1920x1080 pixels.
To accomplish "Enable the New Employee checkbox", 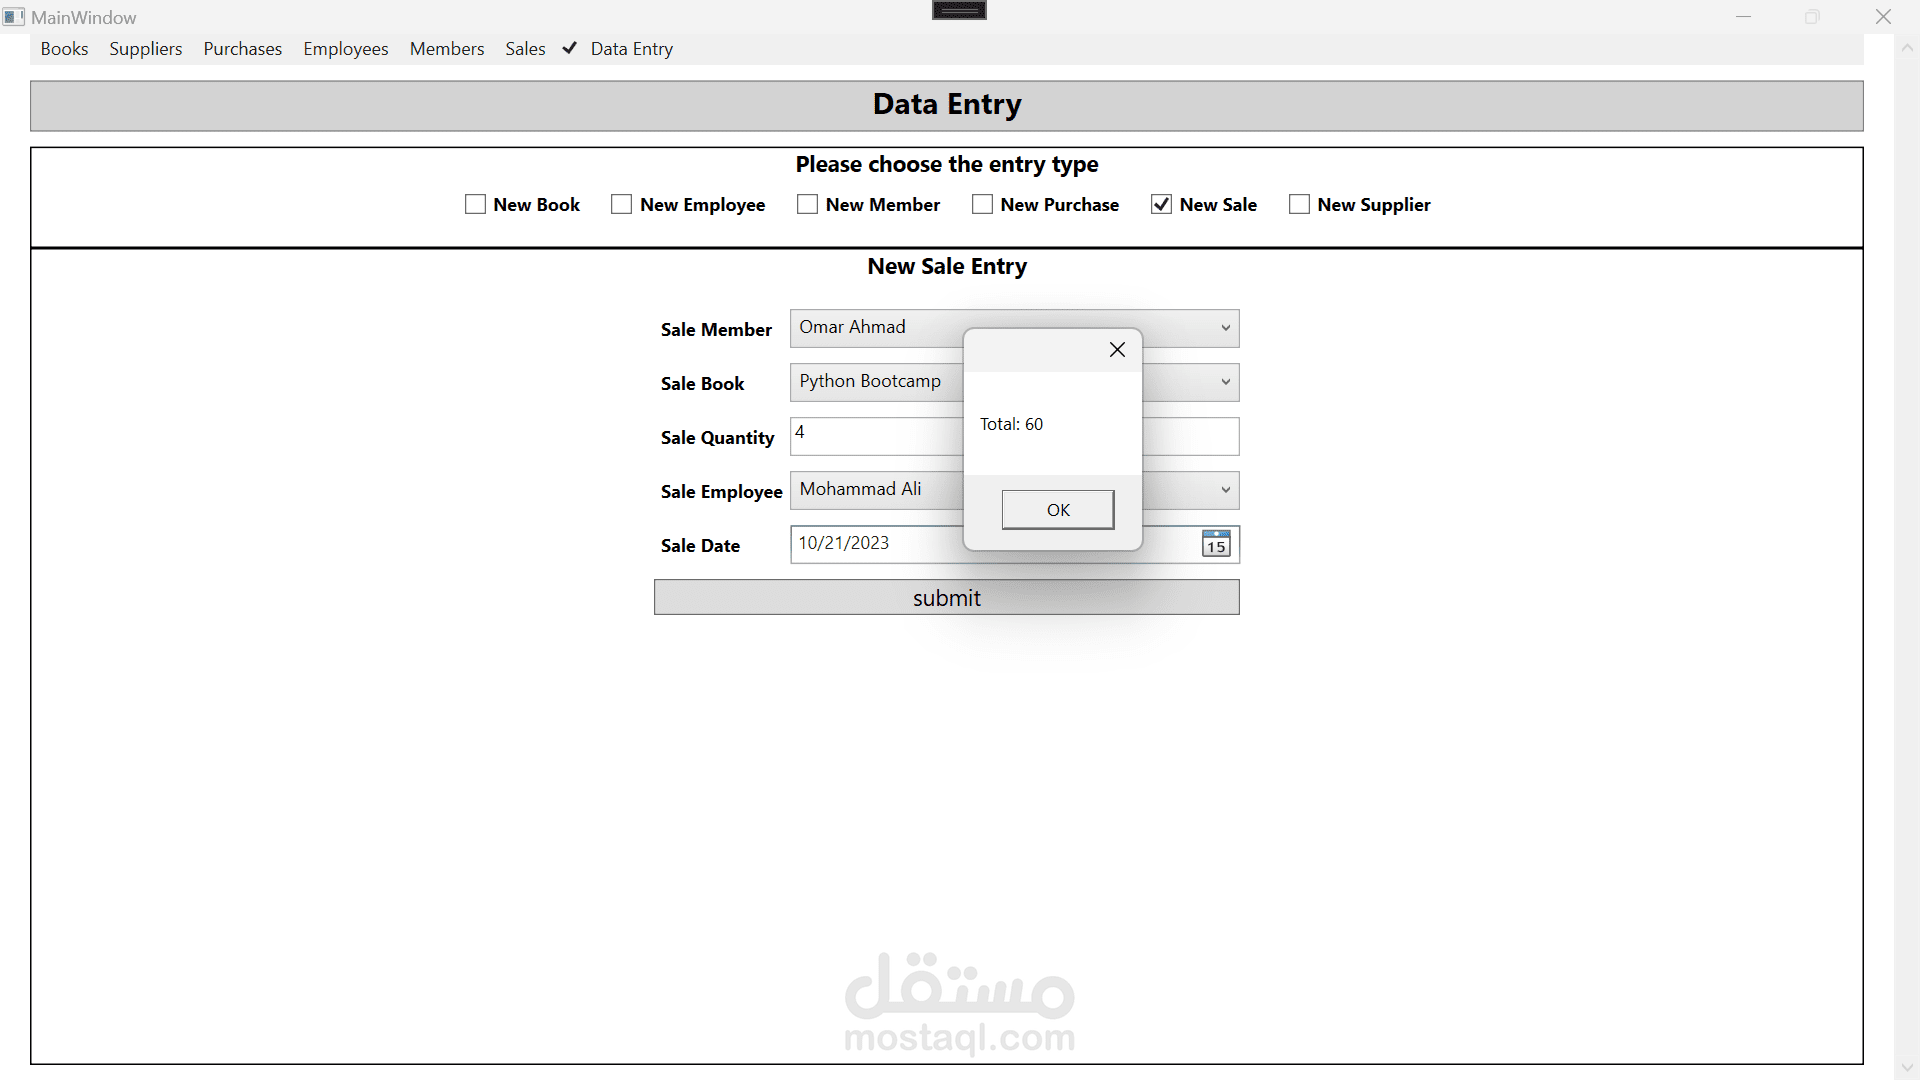I will click(621, 205).
